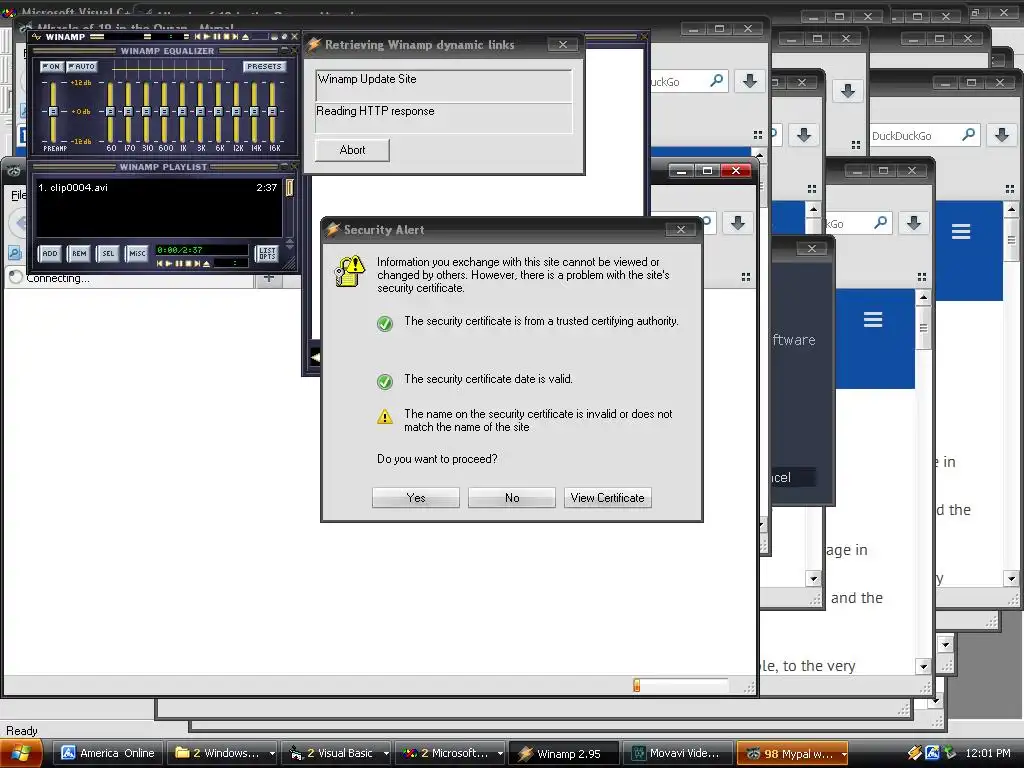Switch to America Online in the taskbar

tap(109, 753)
